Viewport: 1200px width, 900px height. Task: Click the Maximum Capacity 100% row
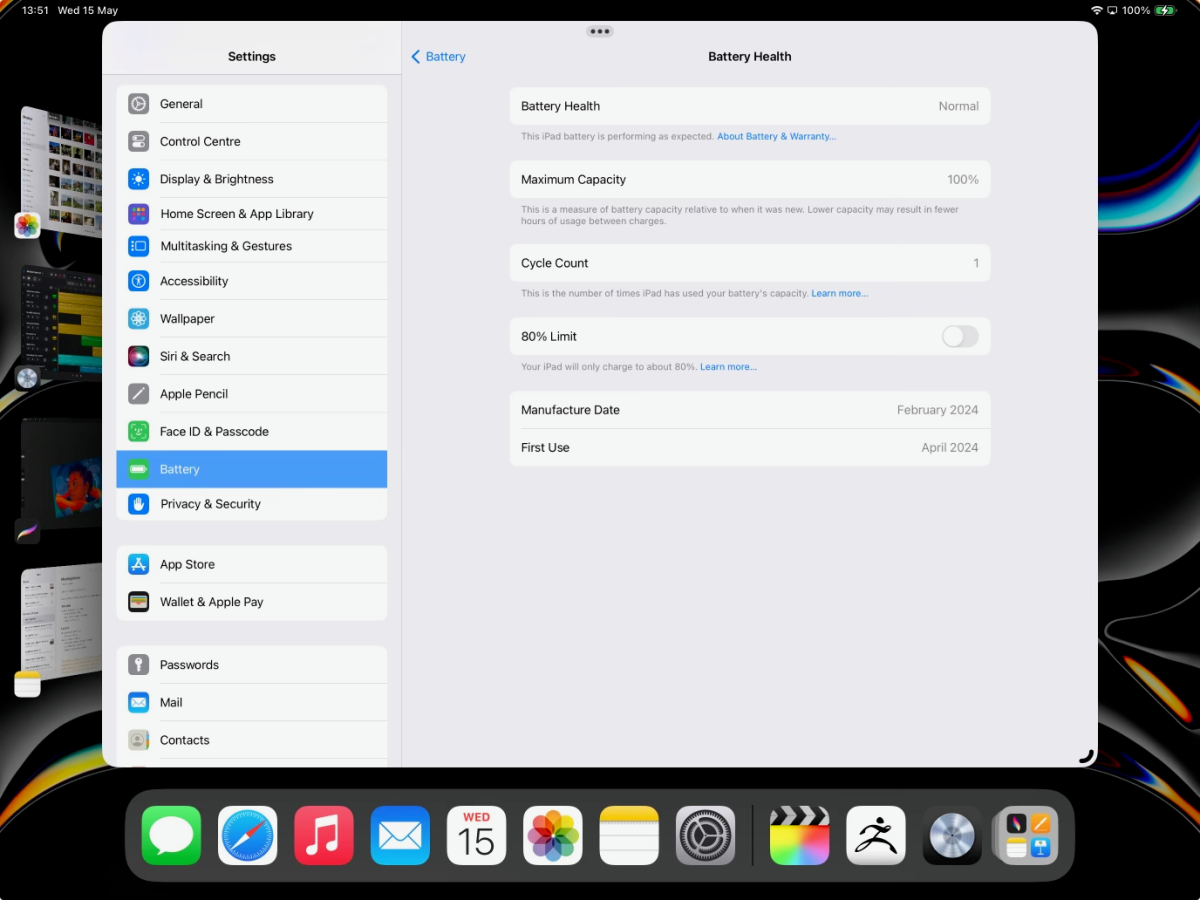coord(750,179)
